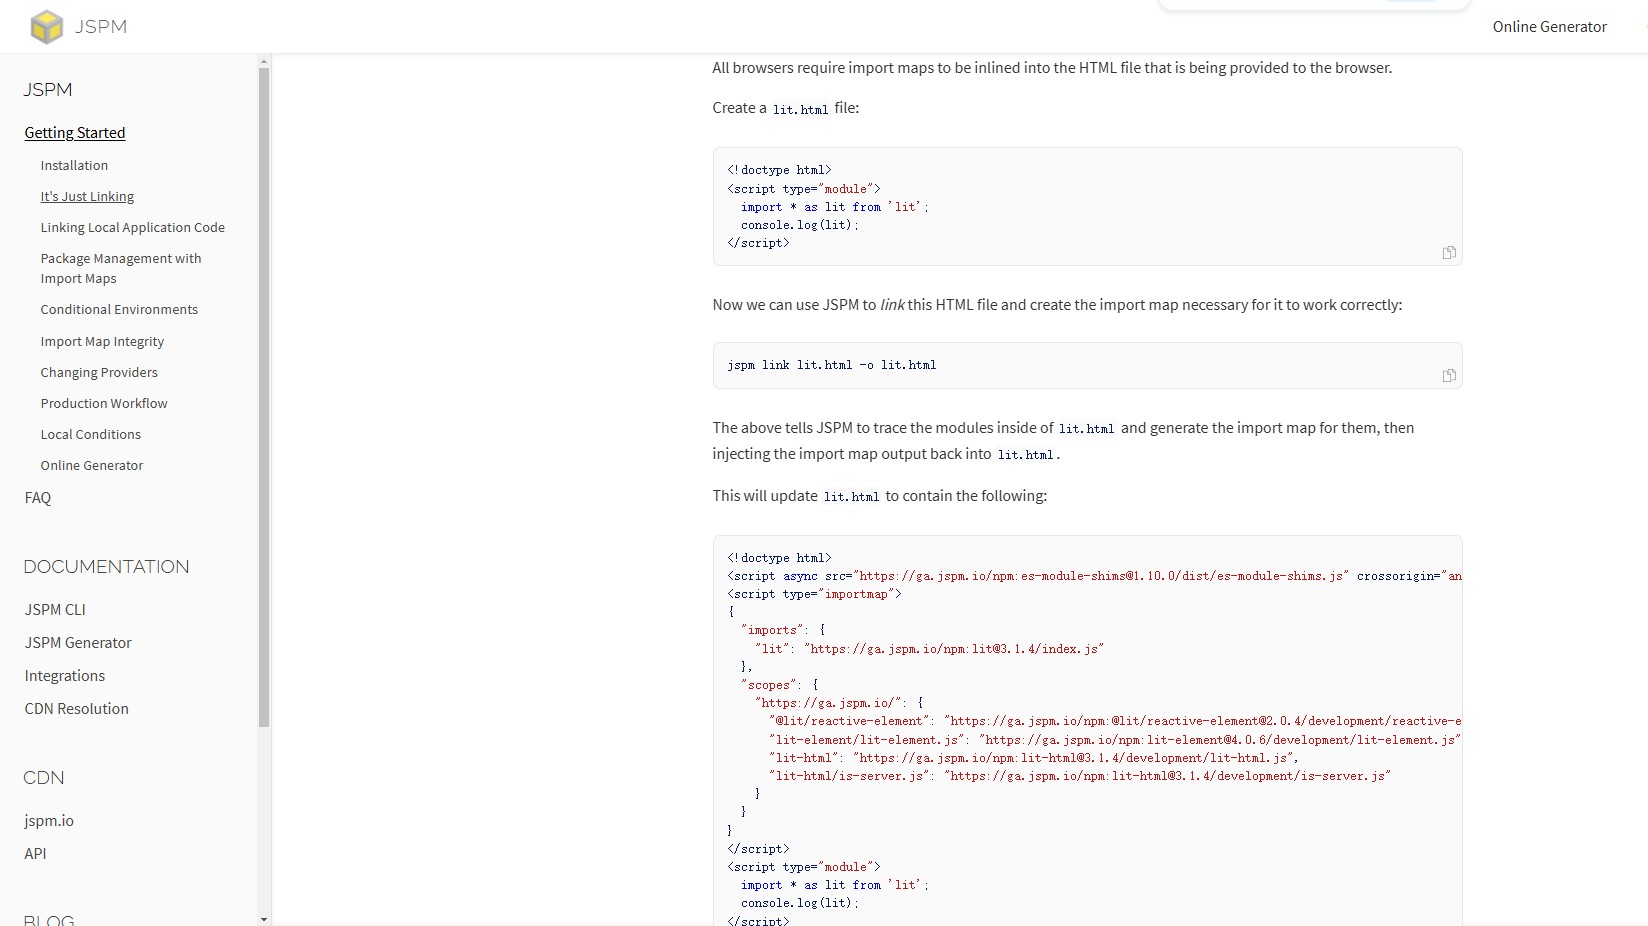Open the API link under CDN
This screenshot has width=1648, height=926.
tap(35, 854)
